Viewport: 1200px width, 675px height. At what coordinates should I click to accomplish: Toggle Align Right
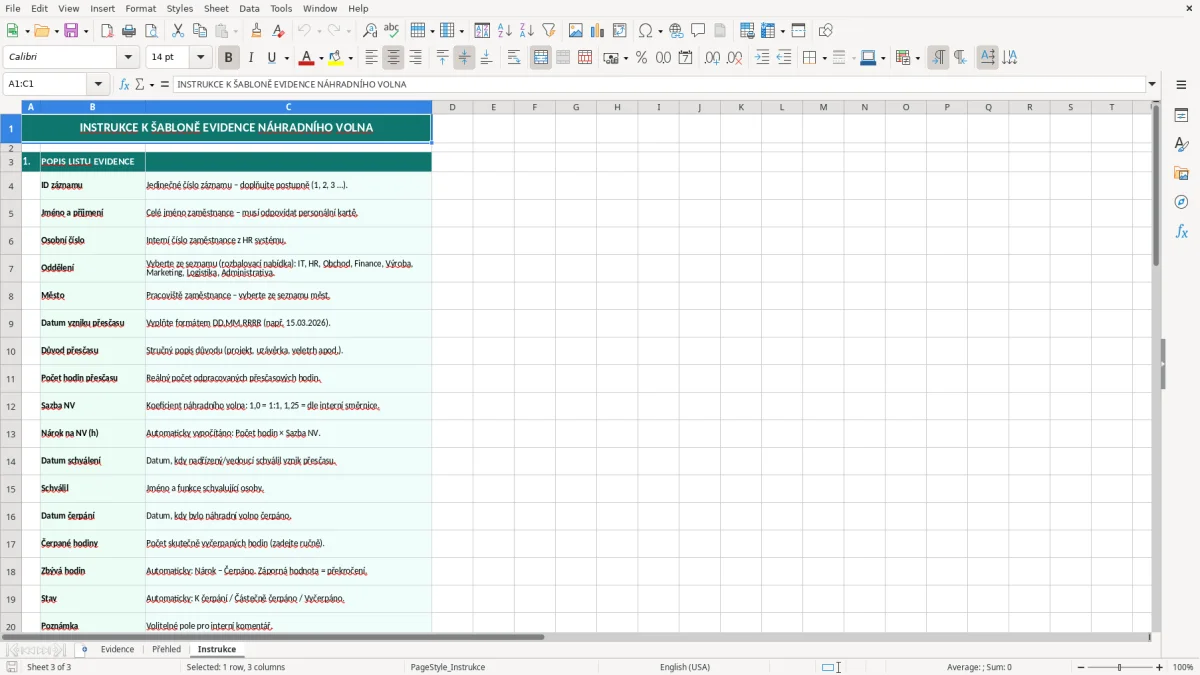coord(416,58)
